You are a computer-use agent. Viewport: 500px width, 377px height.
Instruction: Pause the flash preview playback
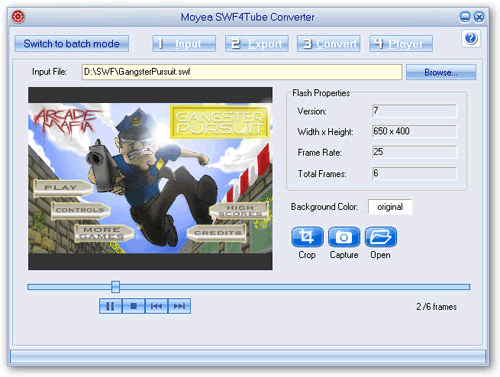pos(110,306)
